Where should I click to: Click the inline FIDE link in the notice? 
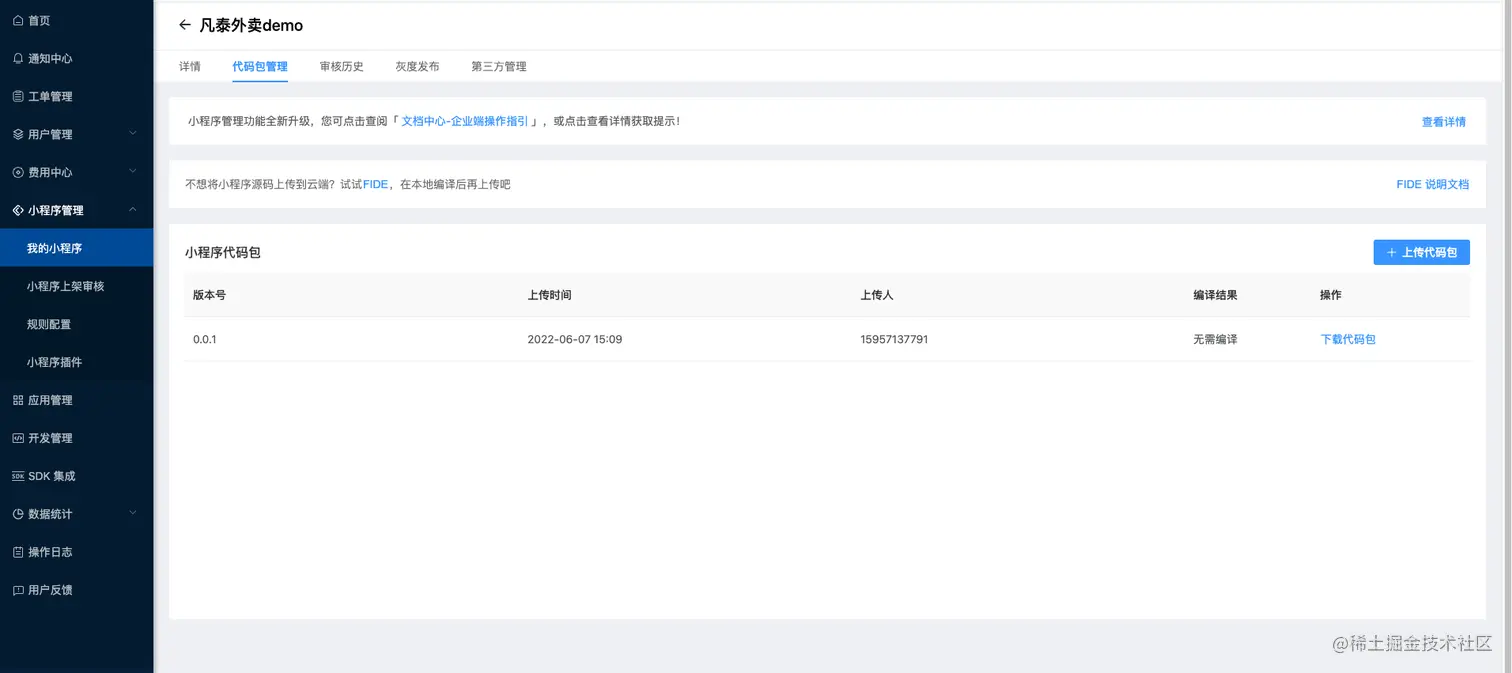pos(375,184)
